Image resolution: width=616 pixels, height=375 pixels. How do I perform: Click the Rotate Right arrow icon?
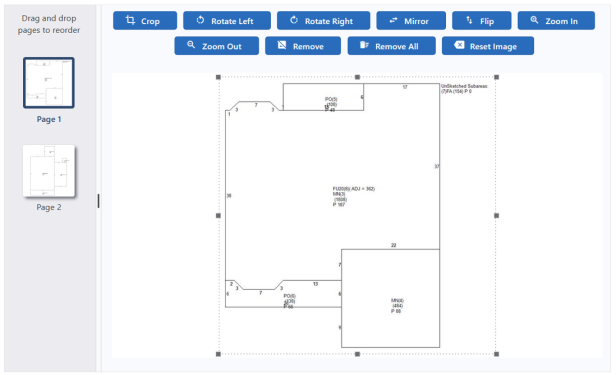pos(294,20)
